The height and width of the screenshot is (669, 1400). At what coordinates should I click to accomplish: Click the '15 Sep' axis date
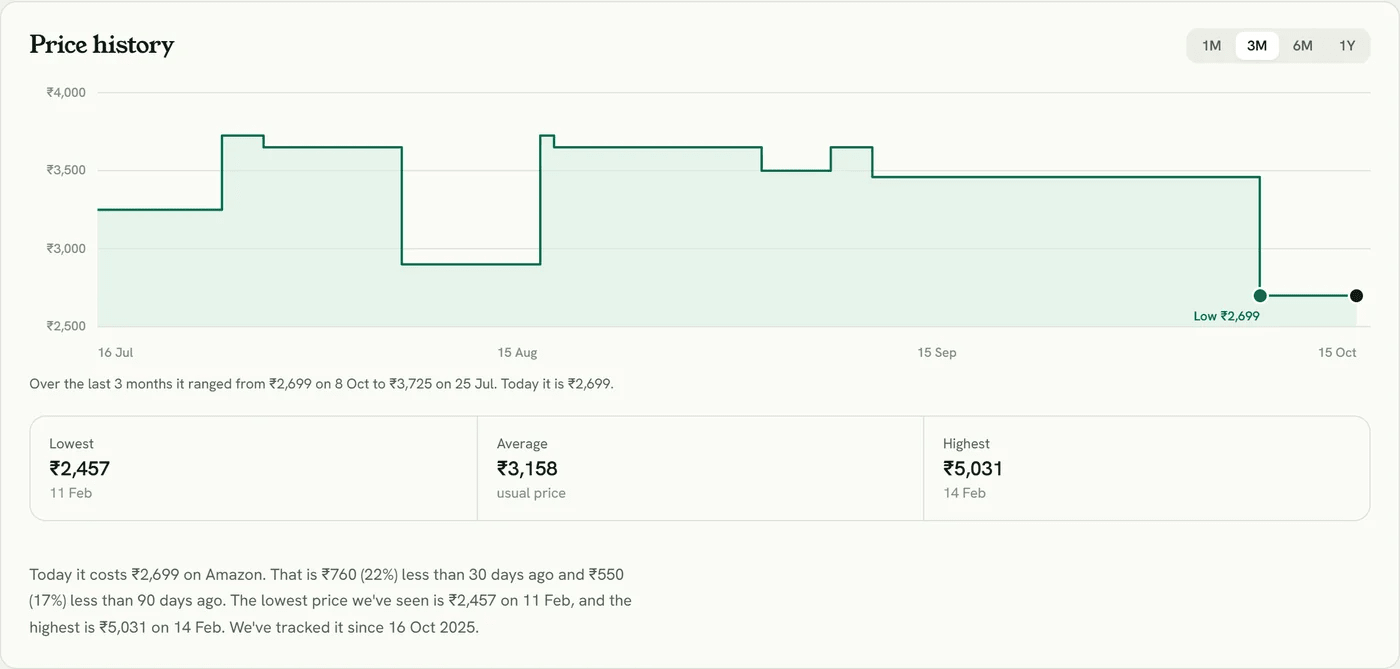click(937, 353)
